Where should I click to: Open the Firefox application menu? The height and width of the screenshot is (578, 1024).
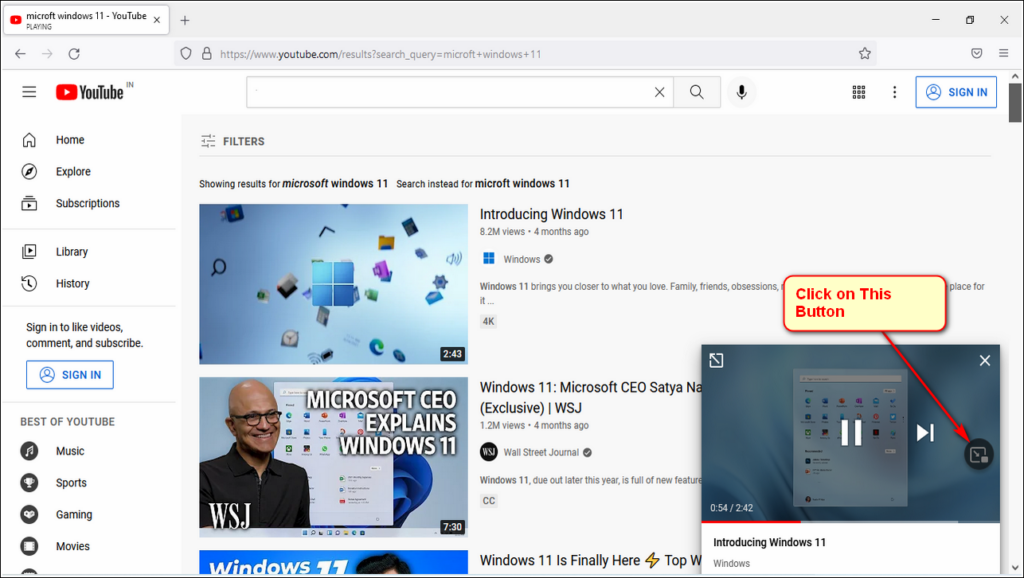point(1004,54)
